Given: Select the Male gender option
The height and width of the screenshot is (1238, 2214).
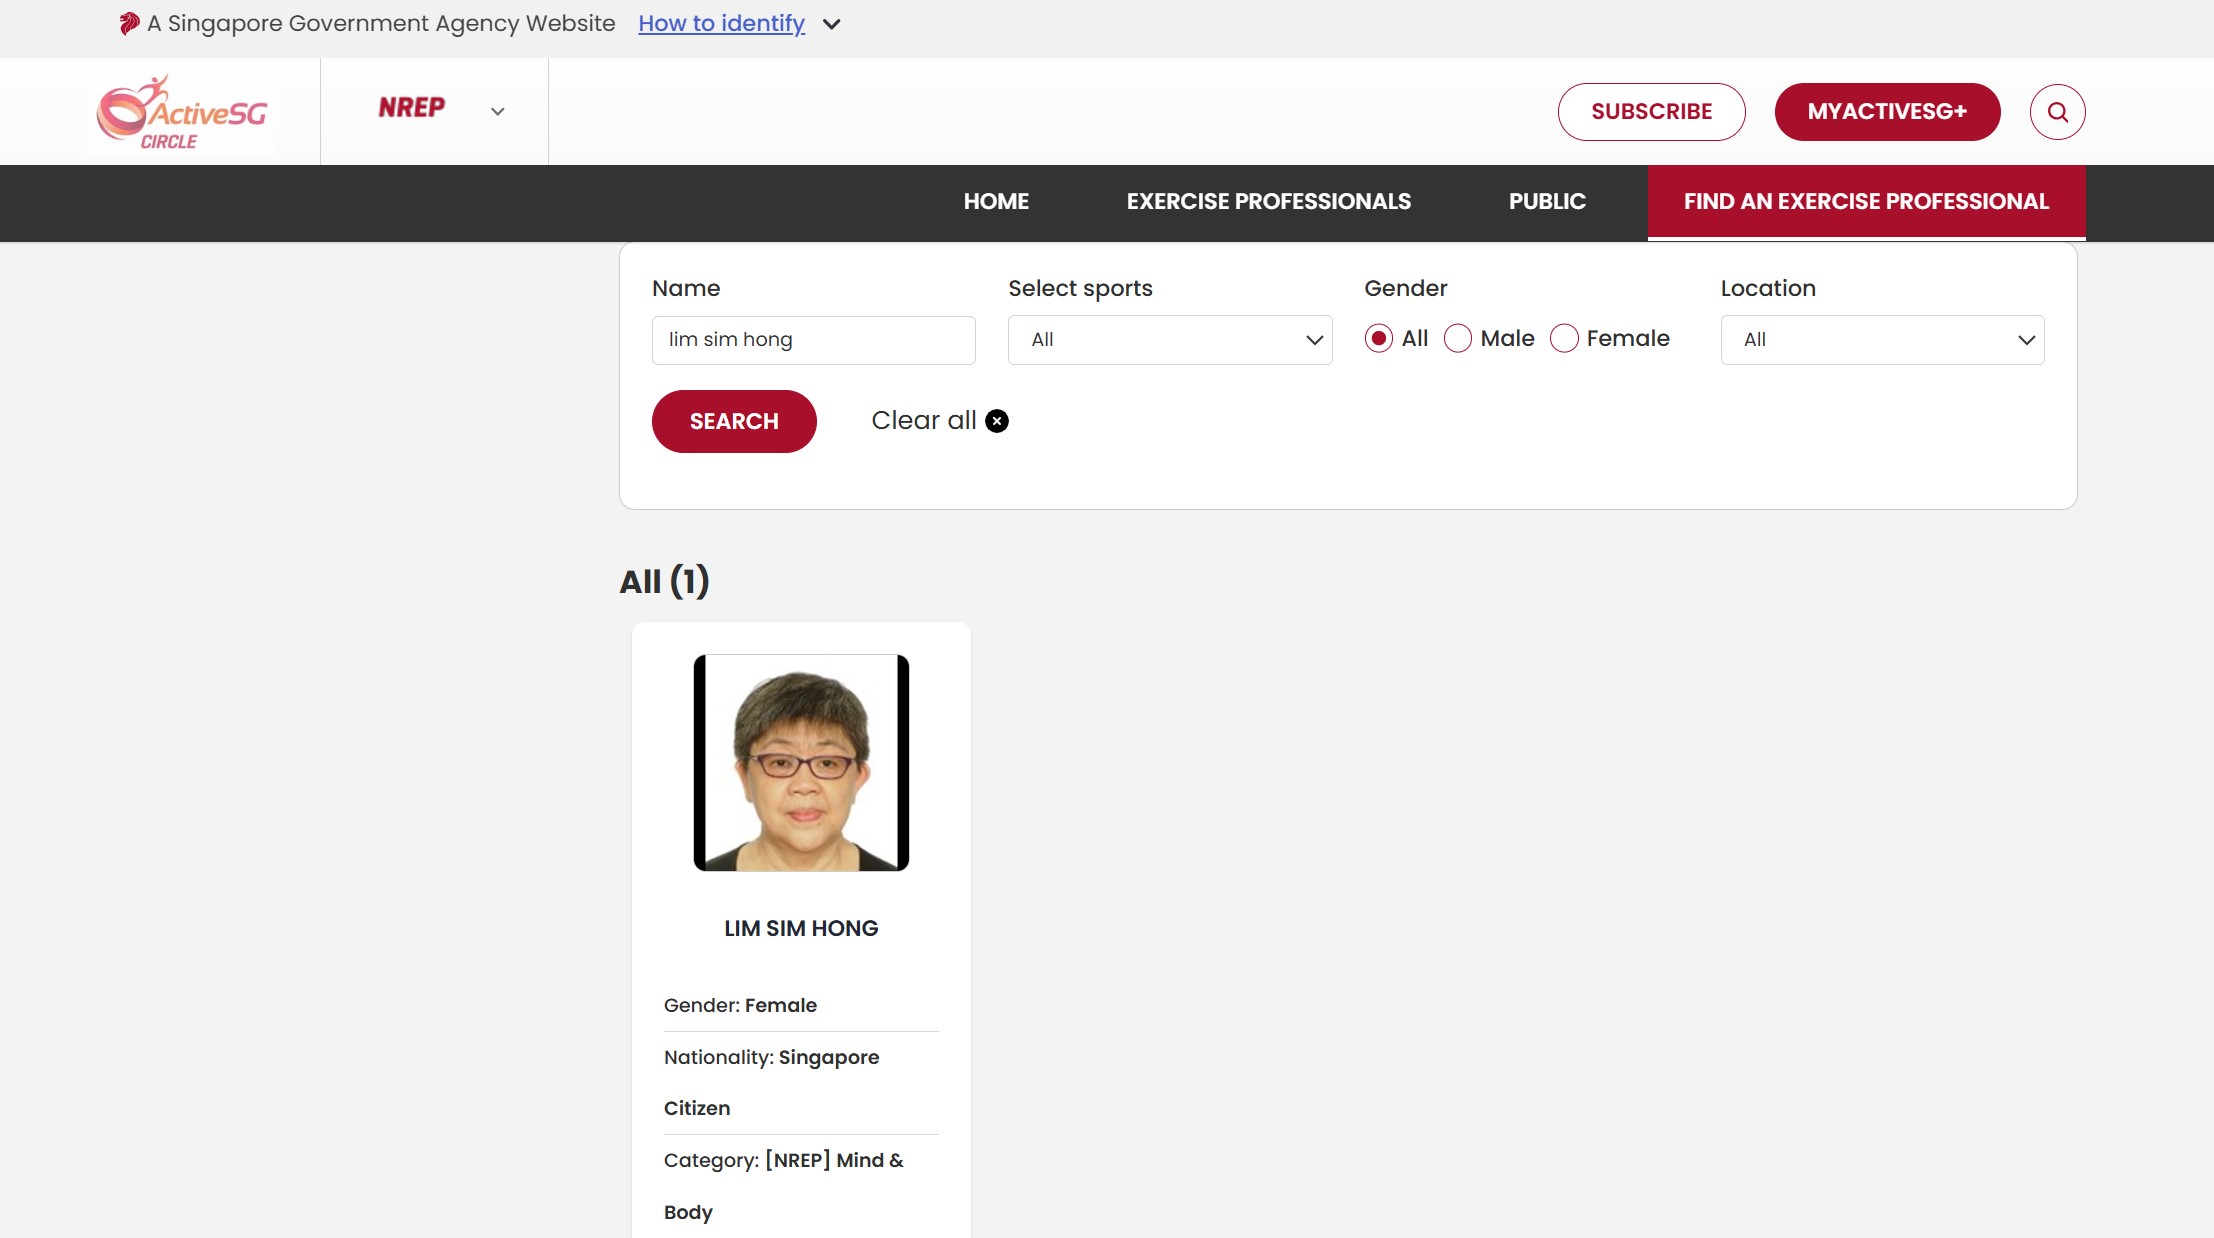Looking at the screenshot, I should 1458,339.
